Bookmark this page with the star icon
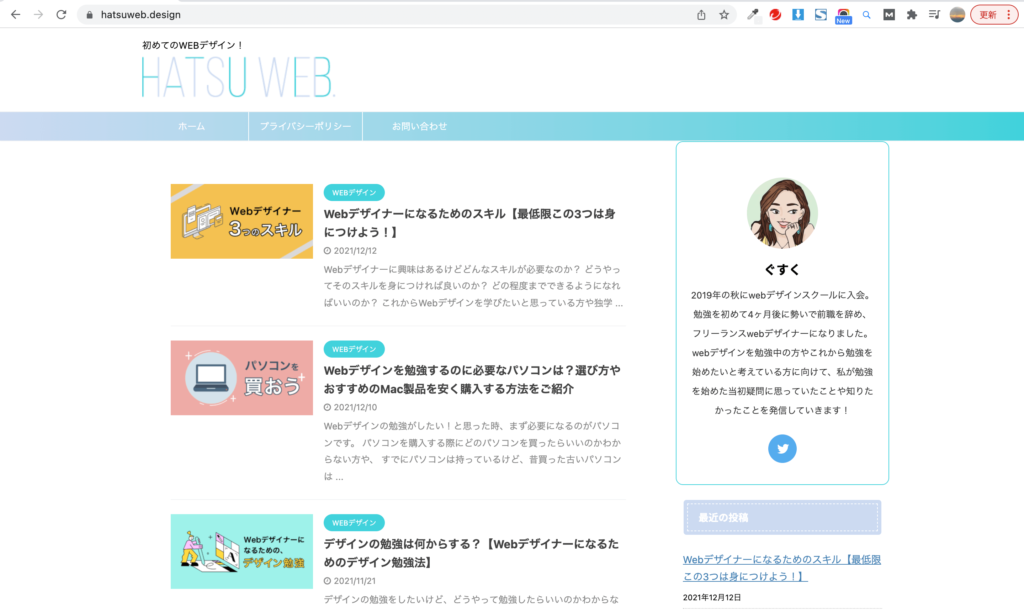1024x612 pixels. [x=724, y=14]
